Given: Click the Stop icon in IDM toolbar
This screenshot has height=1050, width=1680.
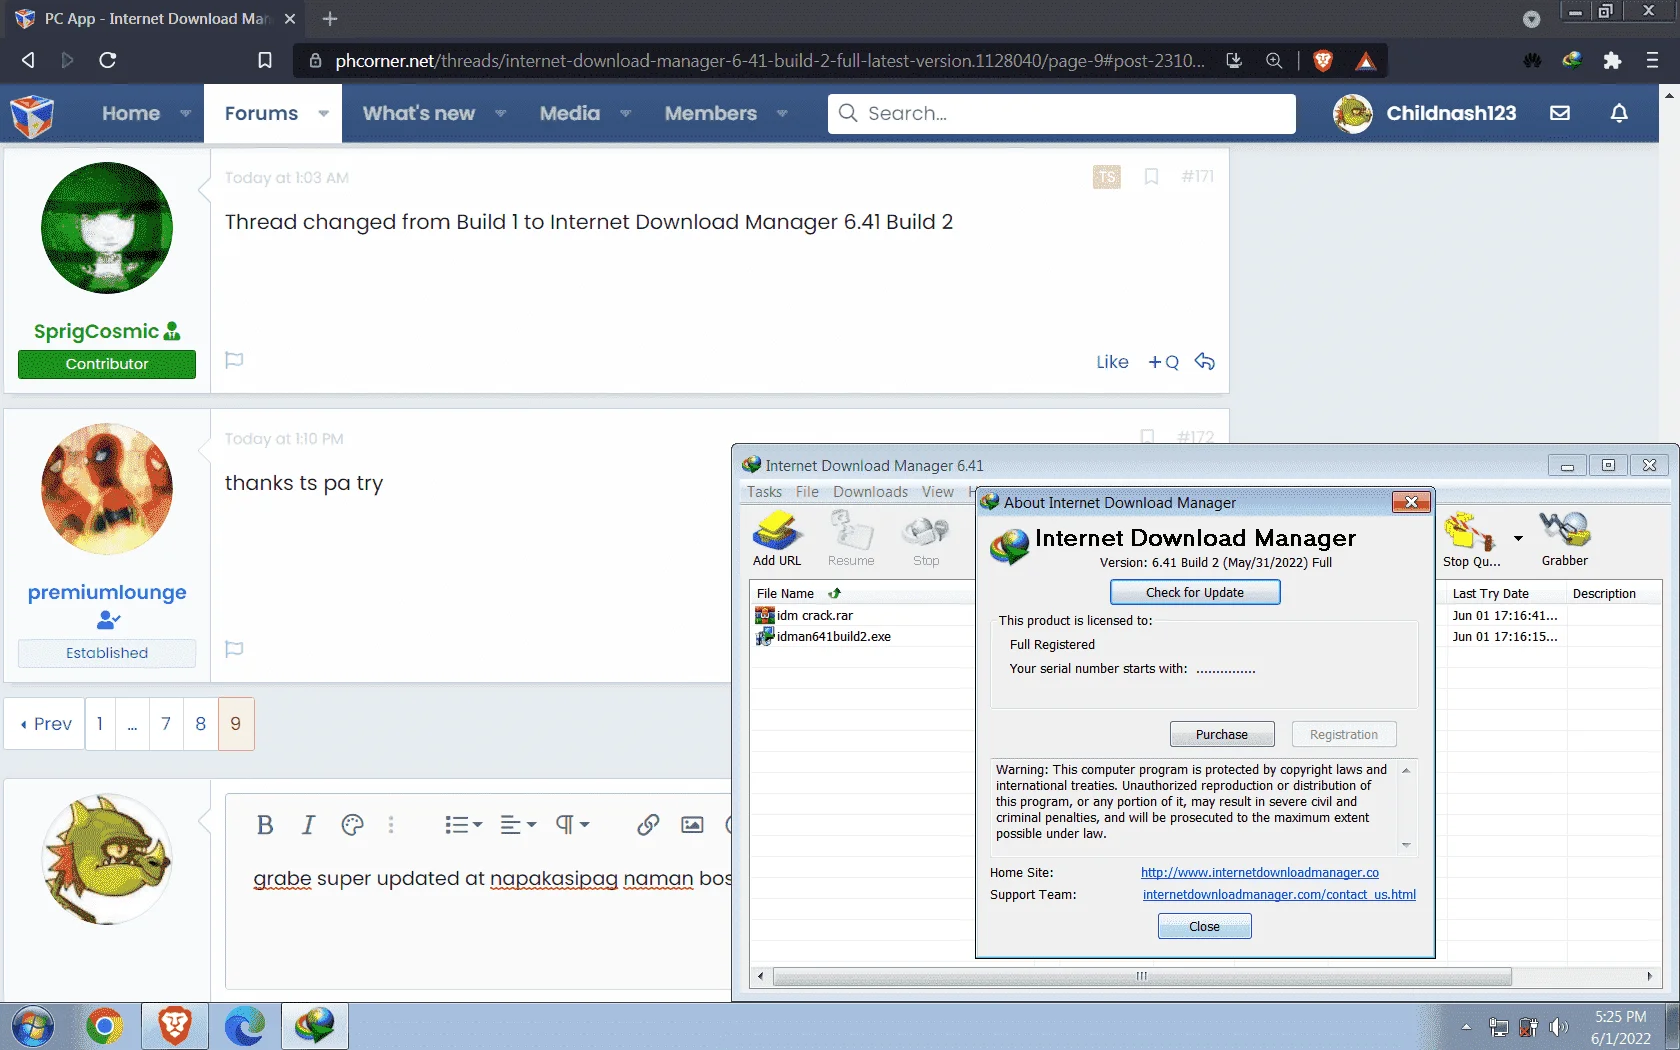Looking at the screenshot, I should (926, 540).
